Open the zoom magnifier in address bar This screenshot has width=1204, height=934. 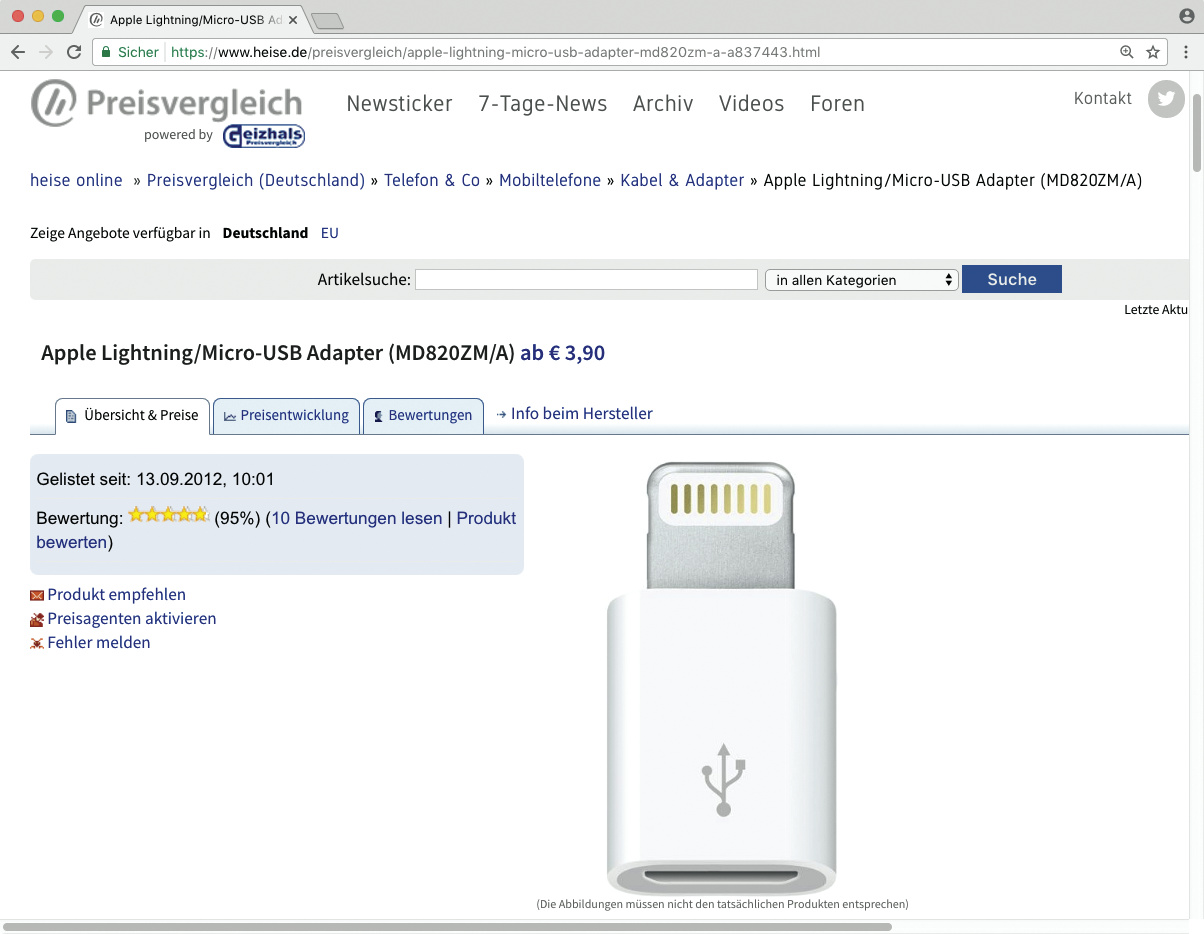click(1127, 52)
